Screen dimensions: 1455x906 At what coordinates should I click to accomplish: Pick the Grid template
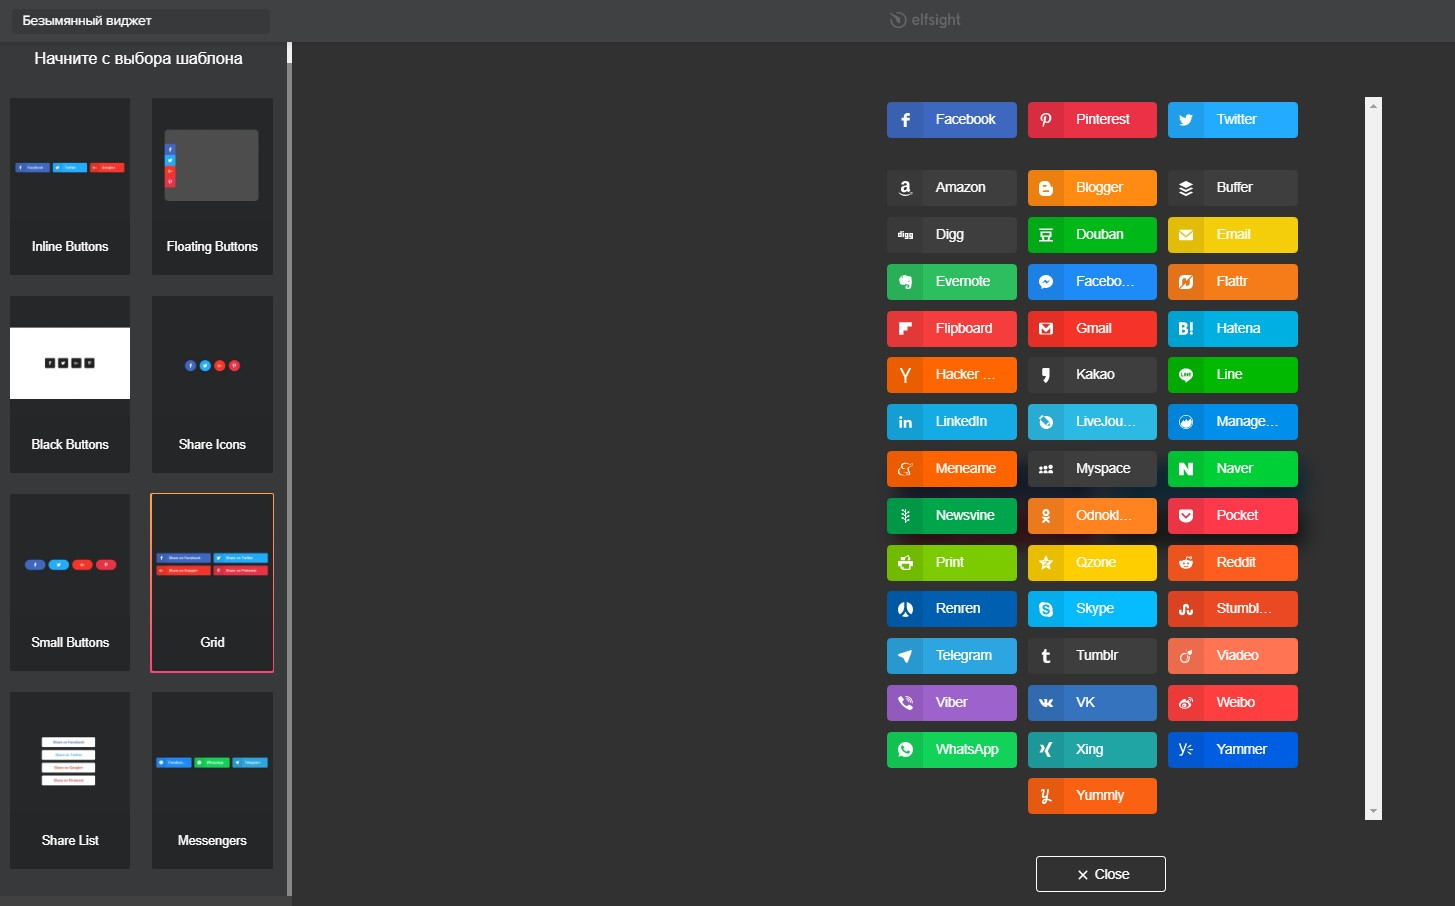point(212,582)
